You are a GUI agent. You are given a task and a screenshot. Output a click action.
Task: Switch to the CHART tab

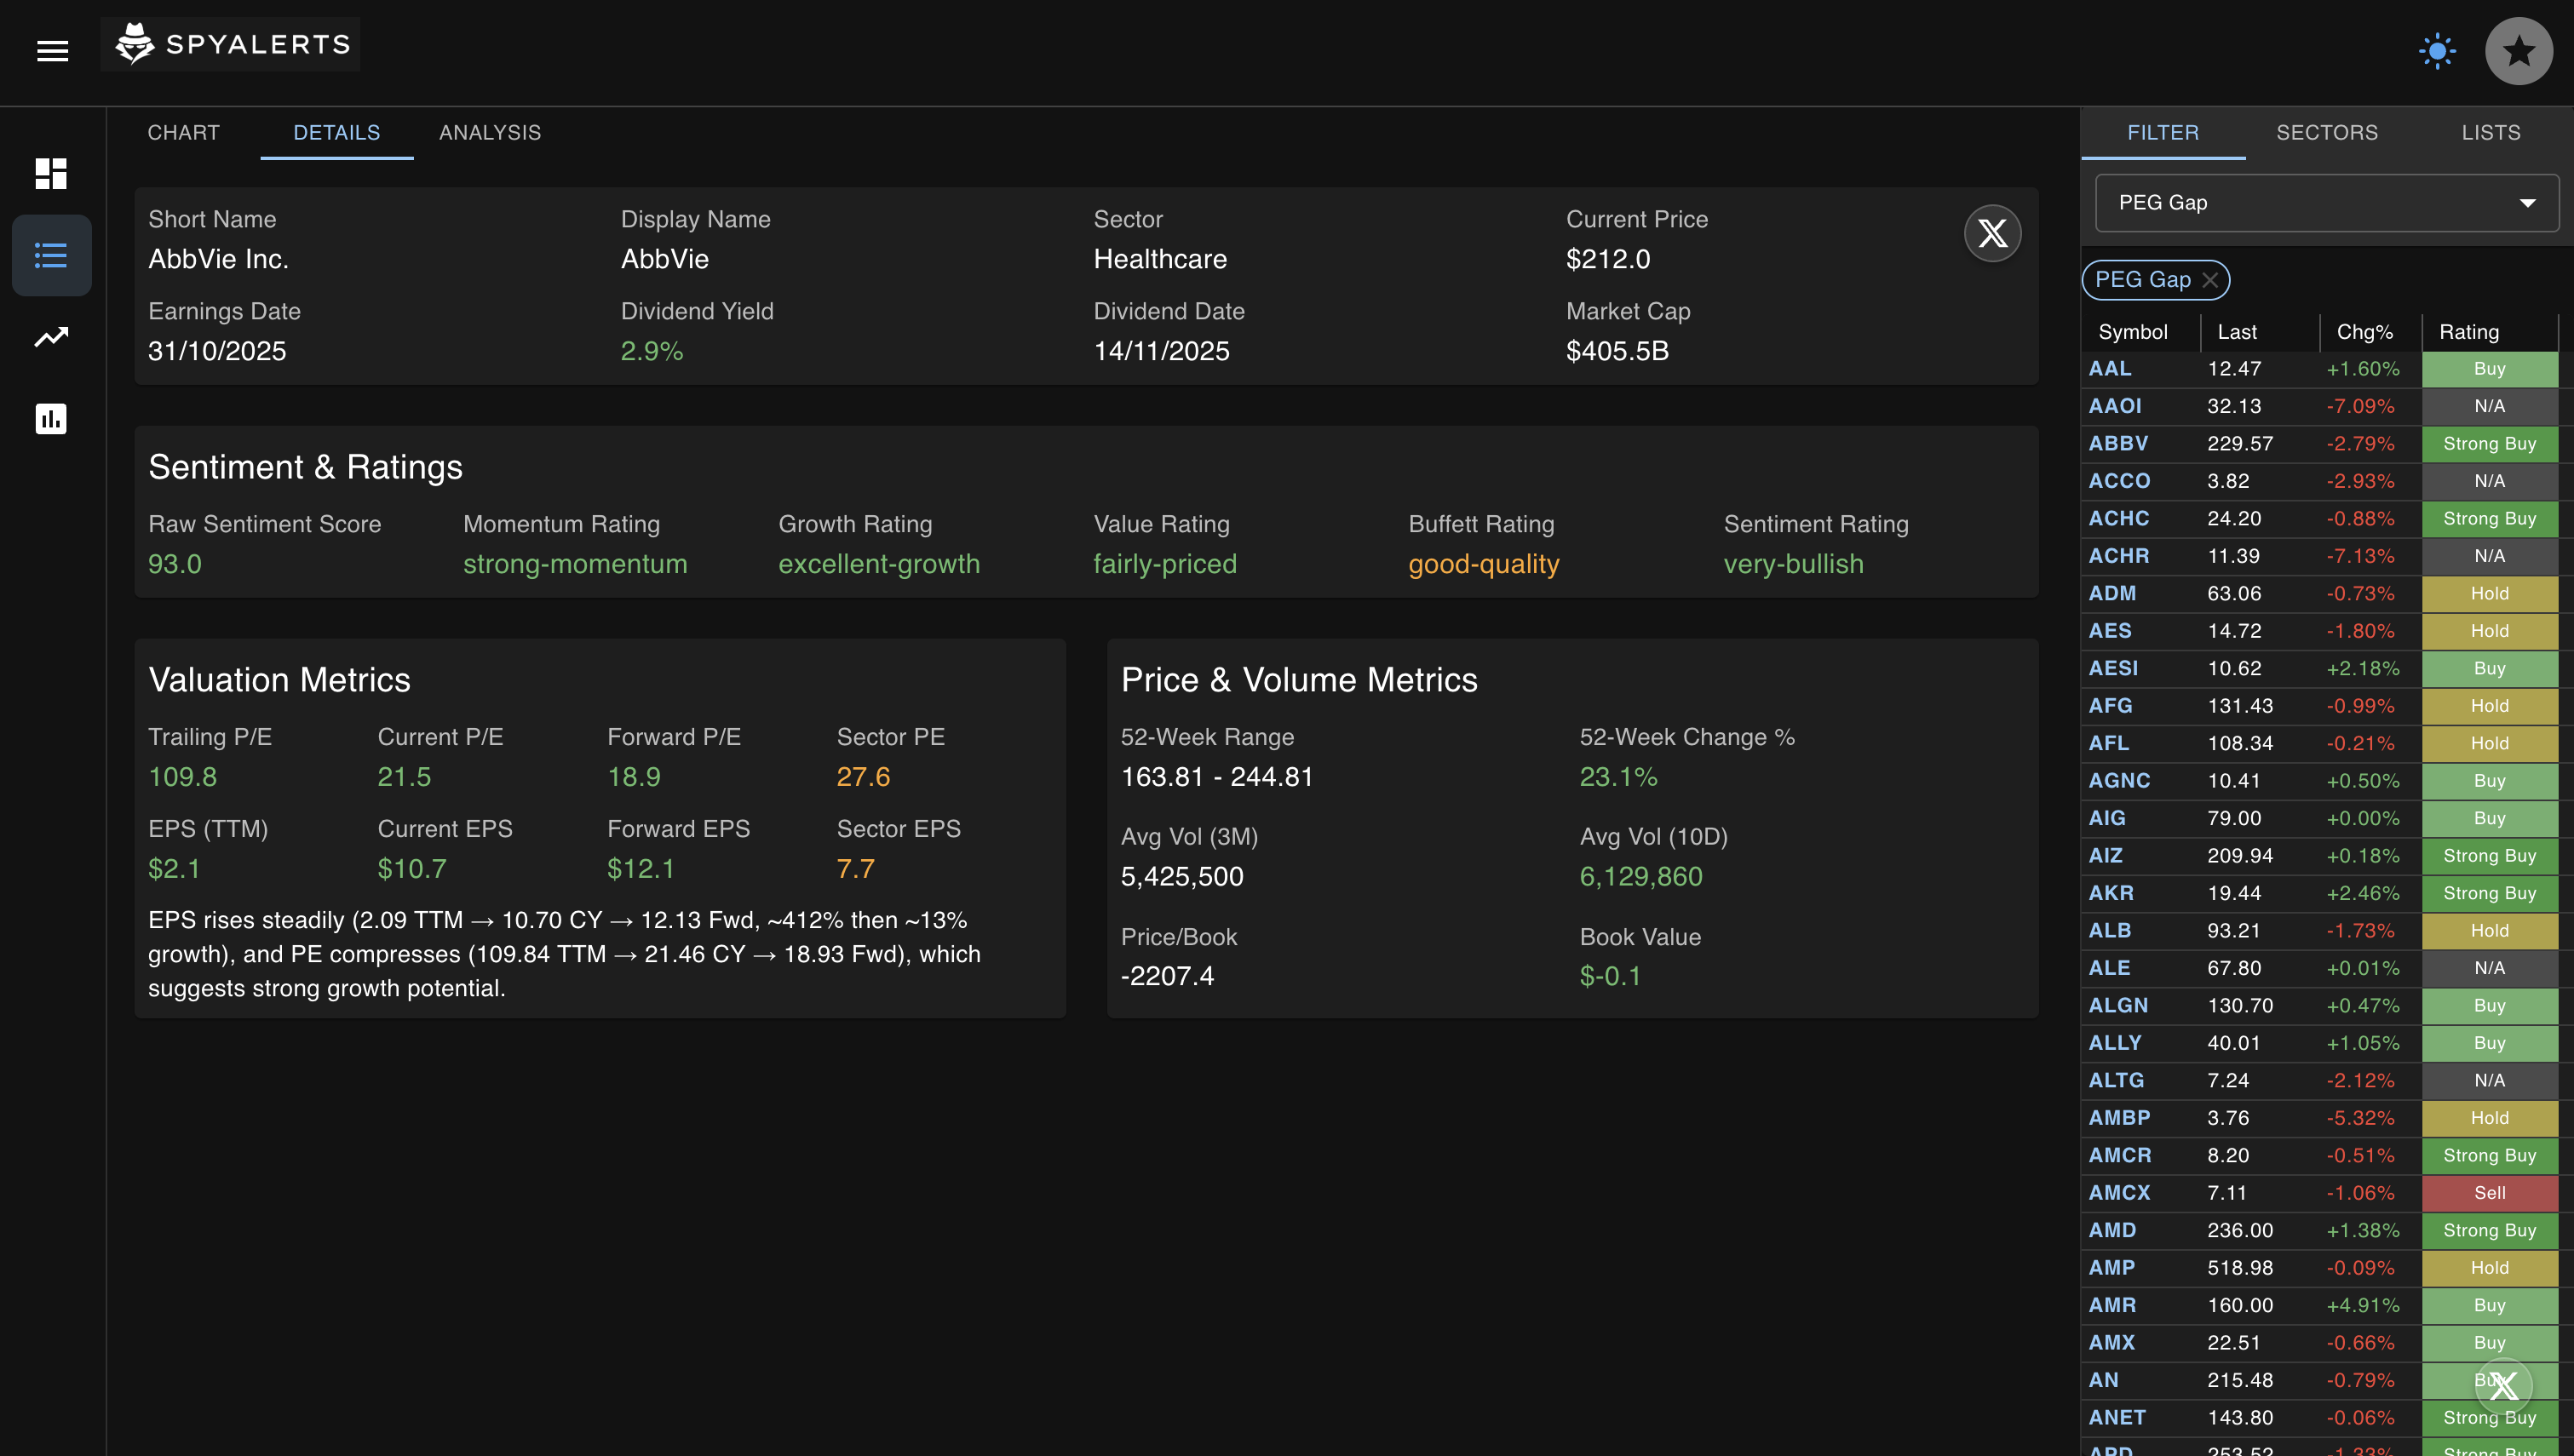(183, 132)
